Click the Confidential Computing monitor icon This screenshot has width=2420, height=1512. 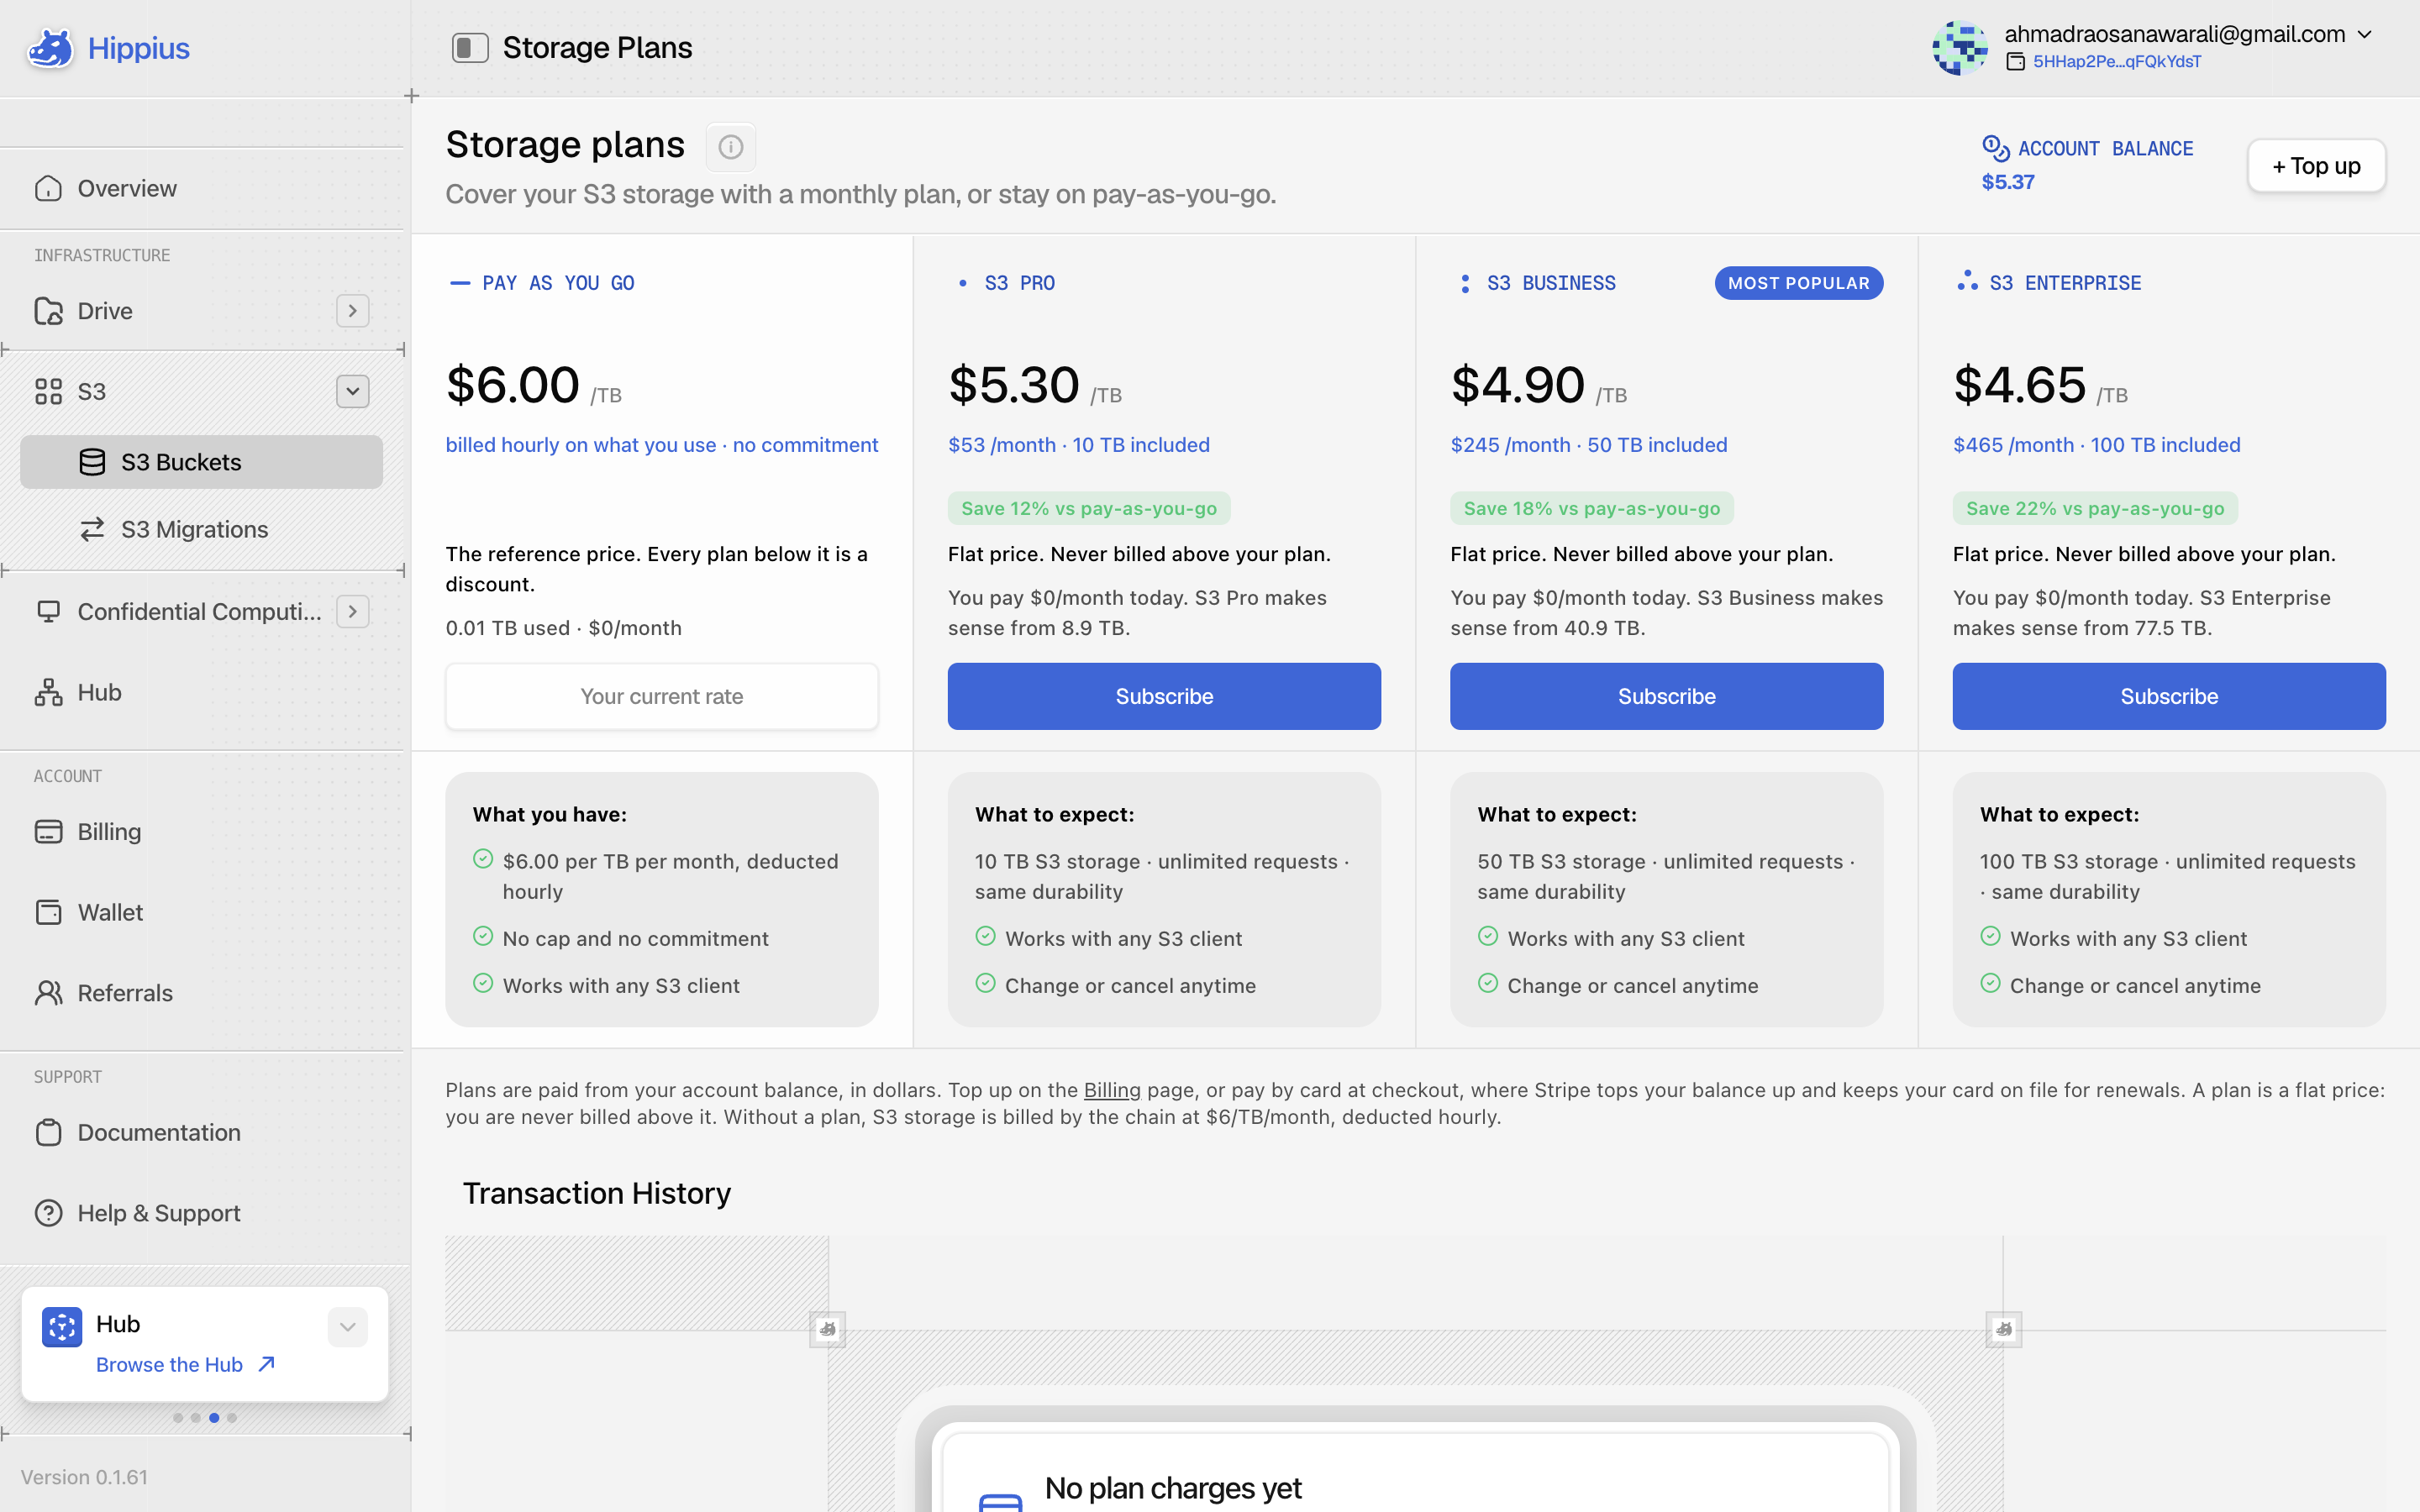48,611
